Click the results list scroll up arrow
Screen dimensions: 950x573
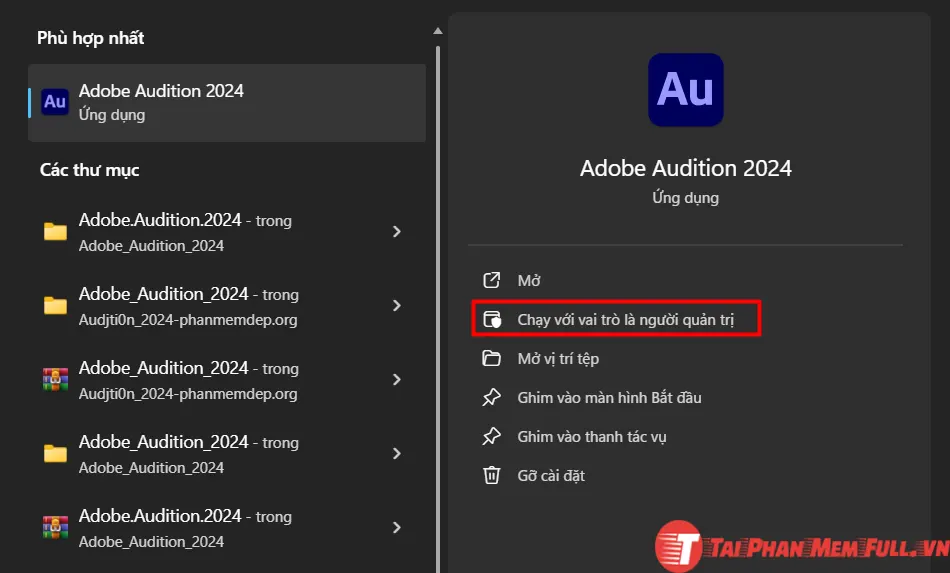pos(438,31)
